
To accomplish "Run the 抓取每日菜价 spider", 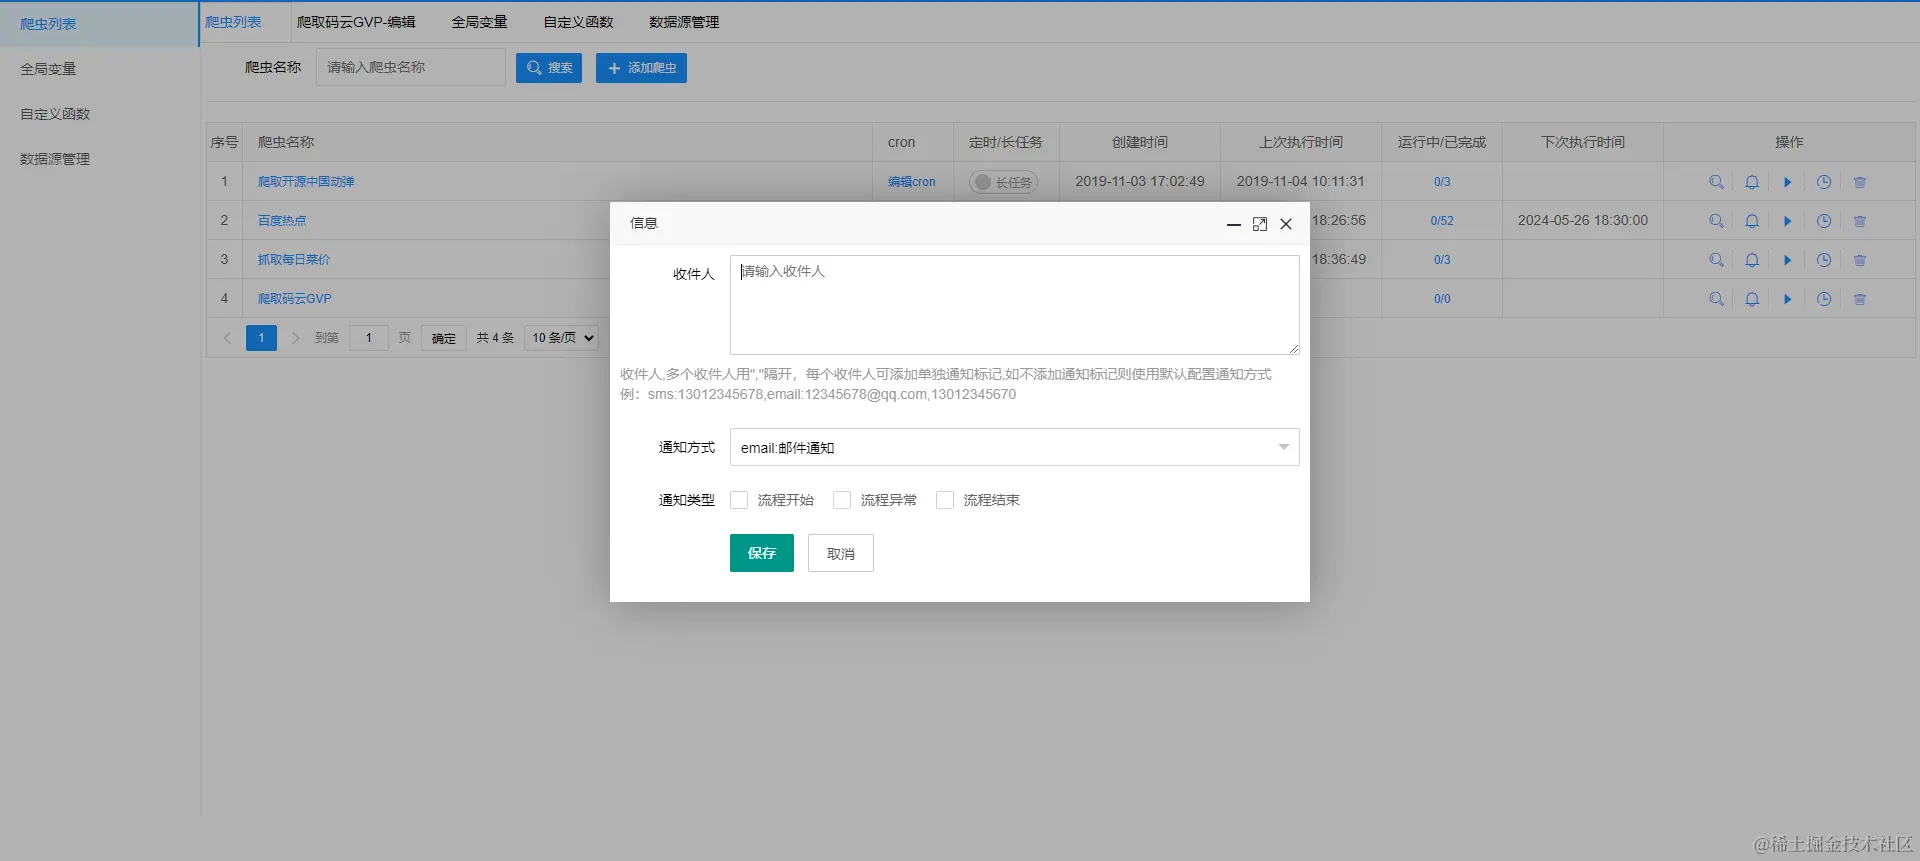I will (1788, 260).
